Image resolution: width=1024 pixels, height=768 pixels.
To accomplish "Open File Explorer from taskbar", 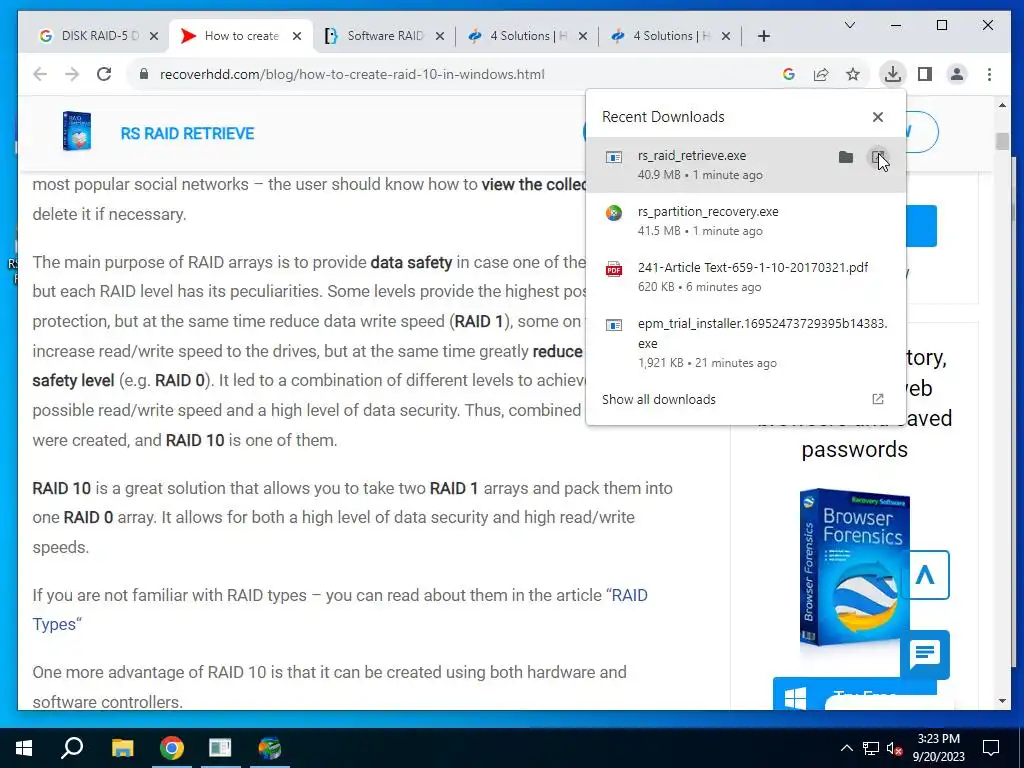I will tap(122, 748).
